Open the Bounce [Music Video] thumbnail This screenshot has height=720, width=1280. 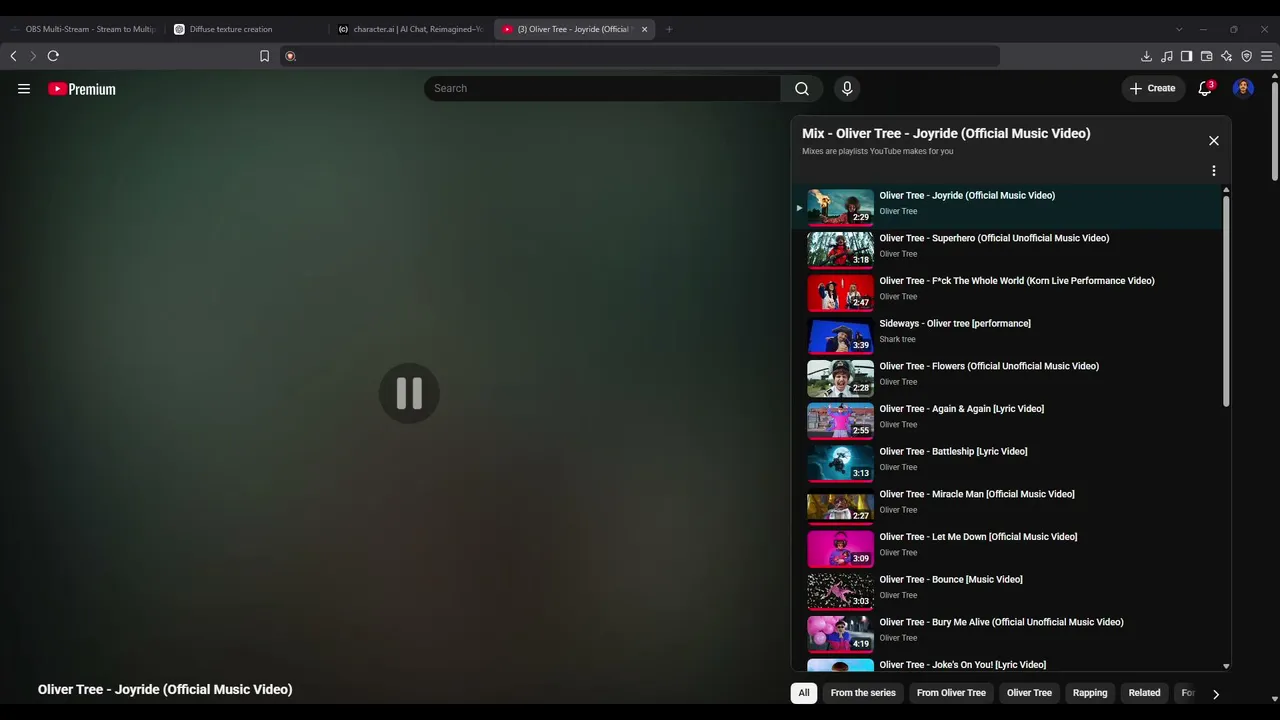840,591
